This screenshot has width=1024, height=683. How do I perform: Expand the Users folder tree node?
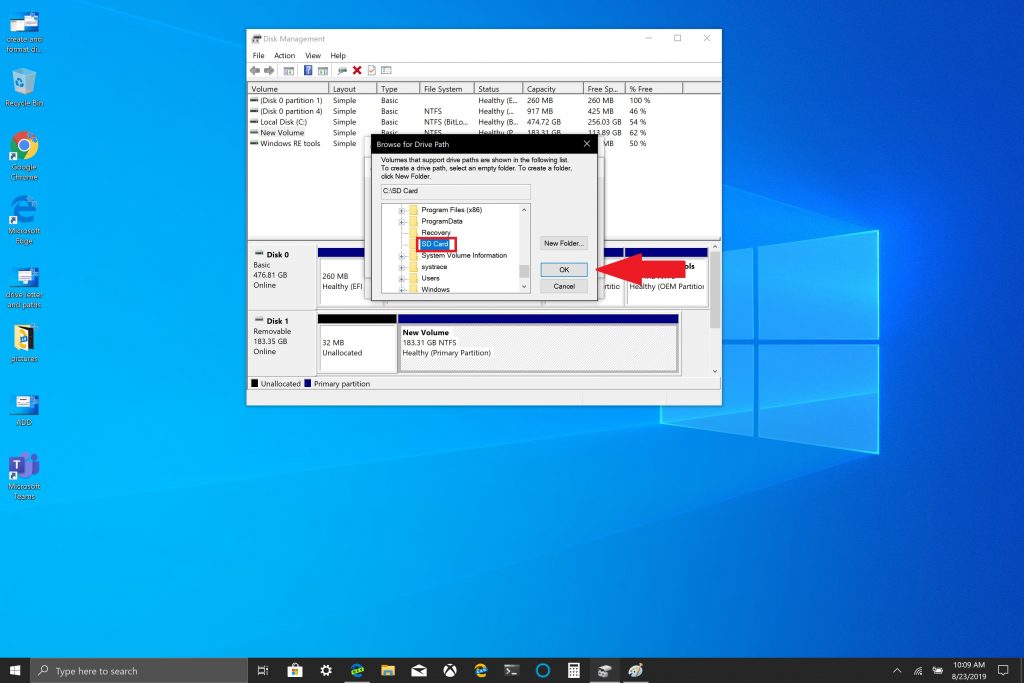[402, 278]
